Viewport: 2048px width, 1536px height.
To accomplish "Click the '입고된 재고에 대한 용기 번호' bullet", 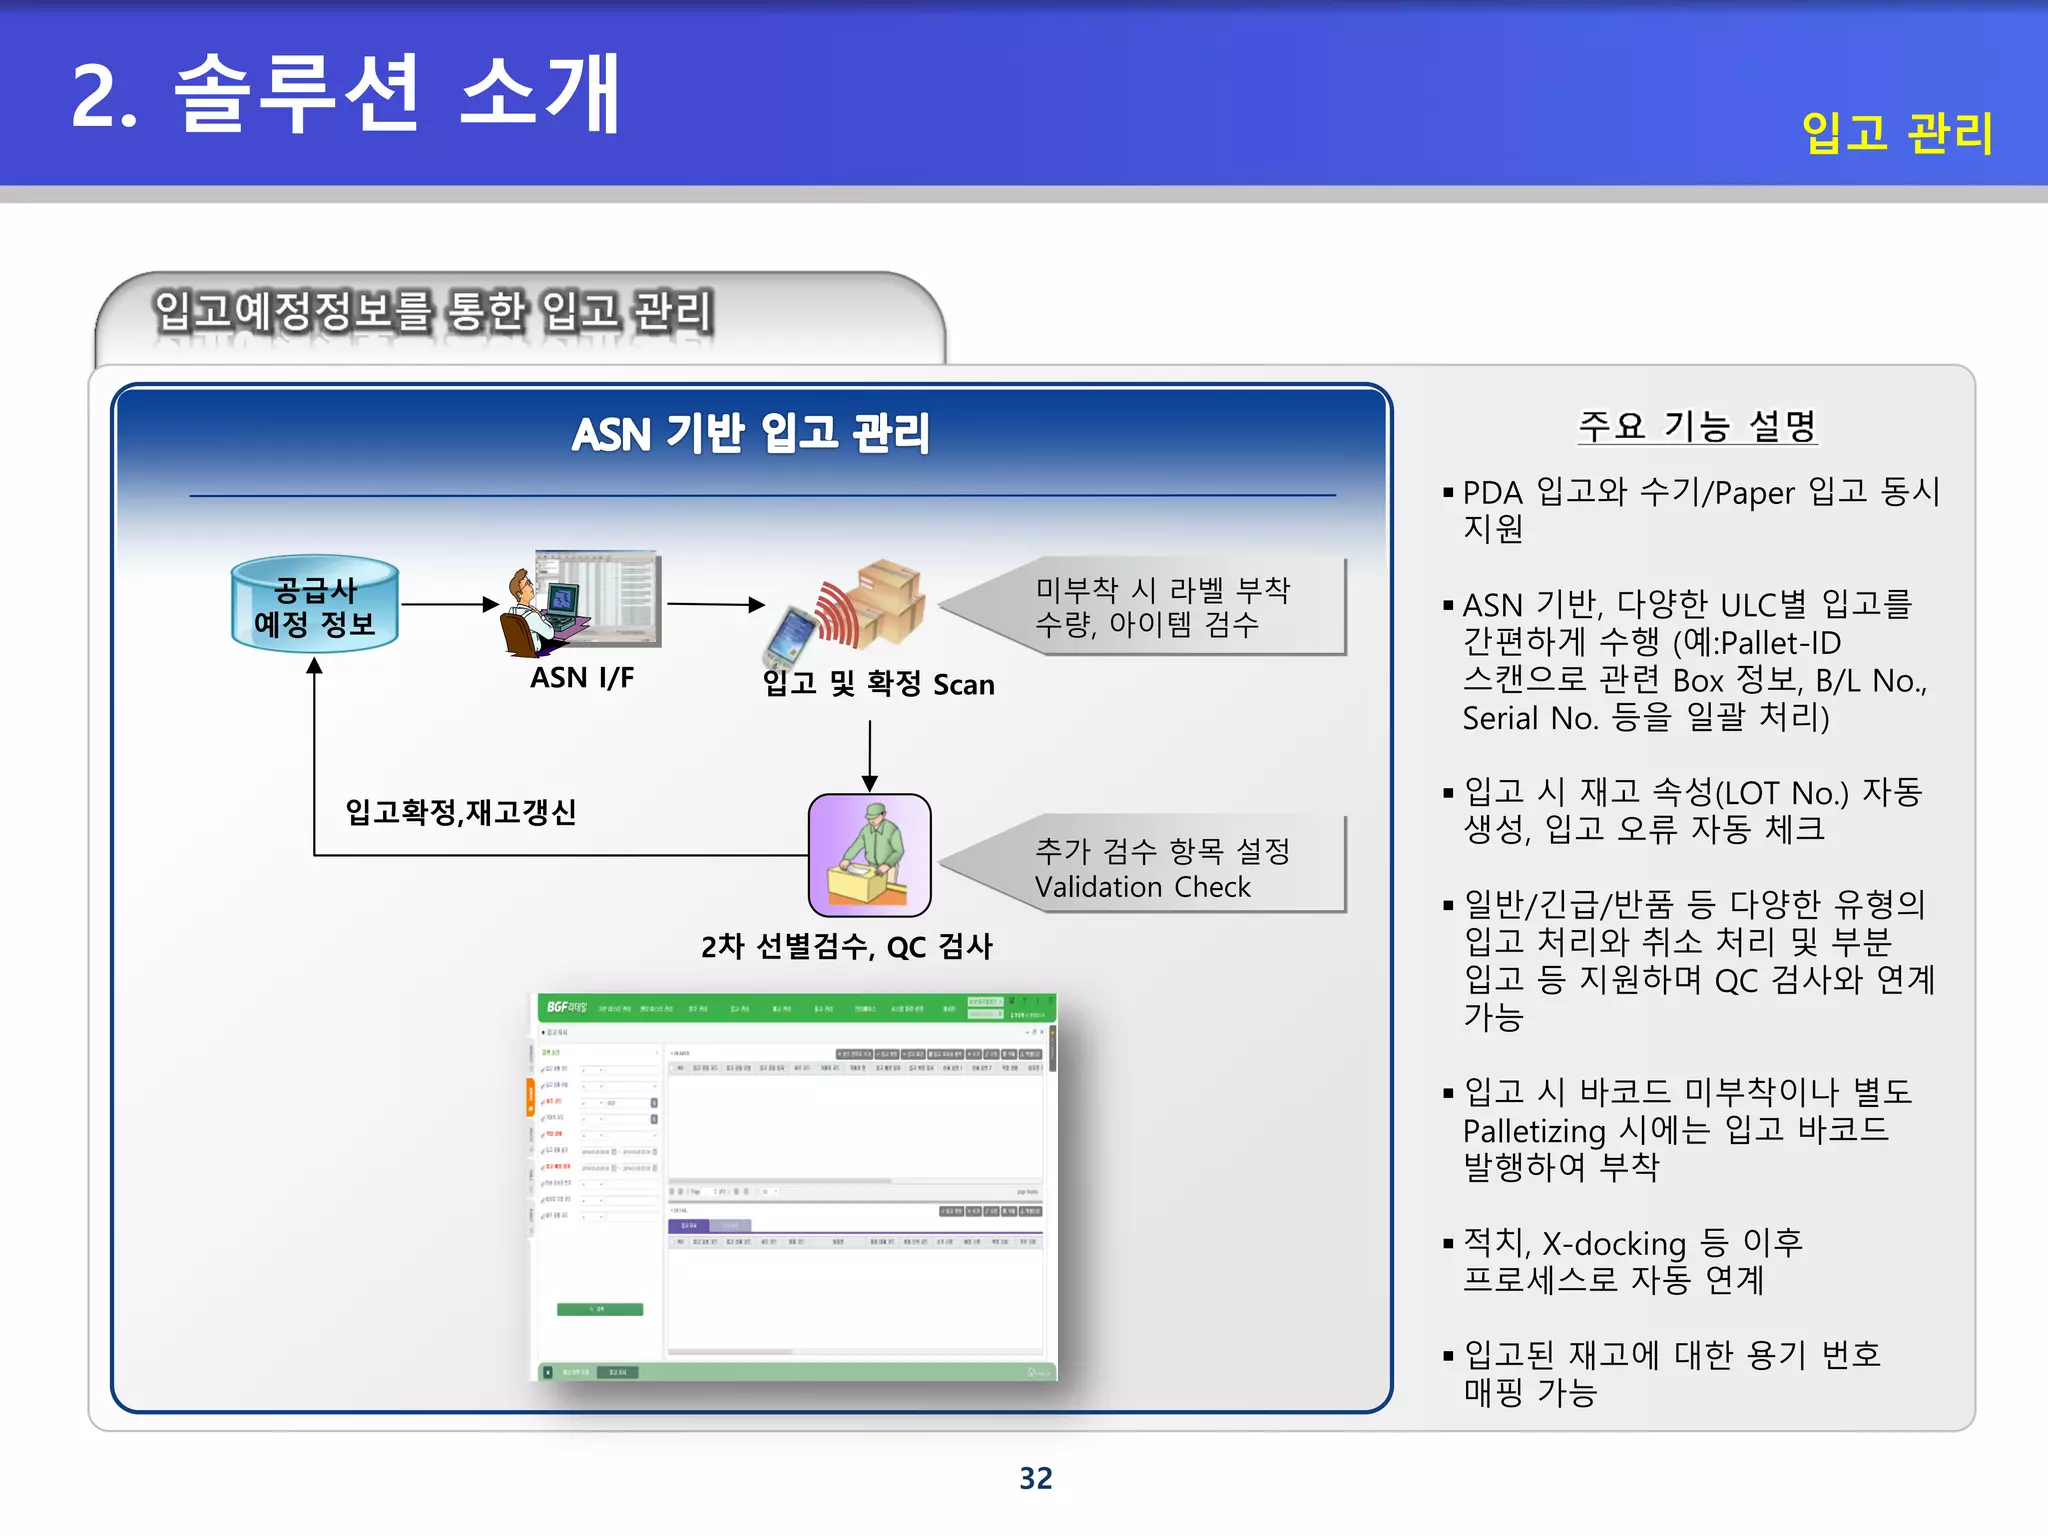I will [x=1662, y=1373].
